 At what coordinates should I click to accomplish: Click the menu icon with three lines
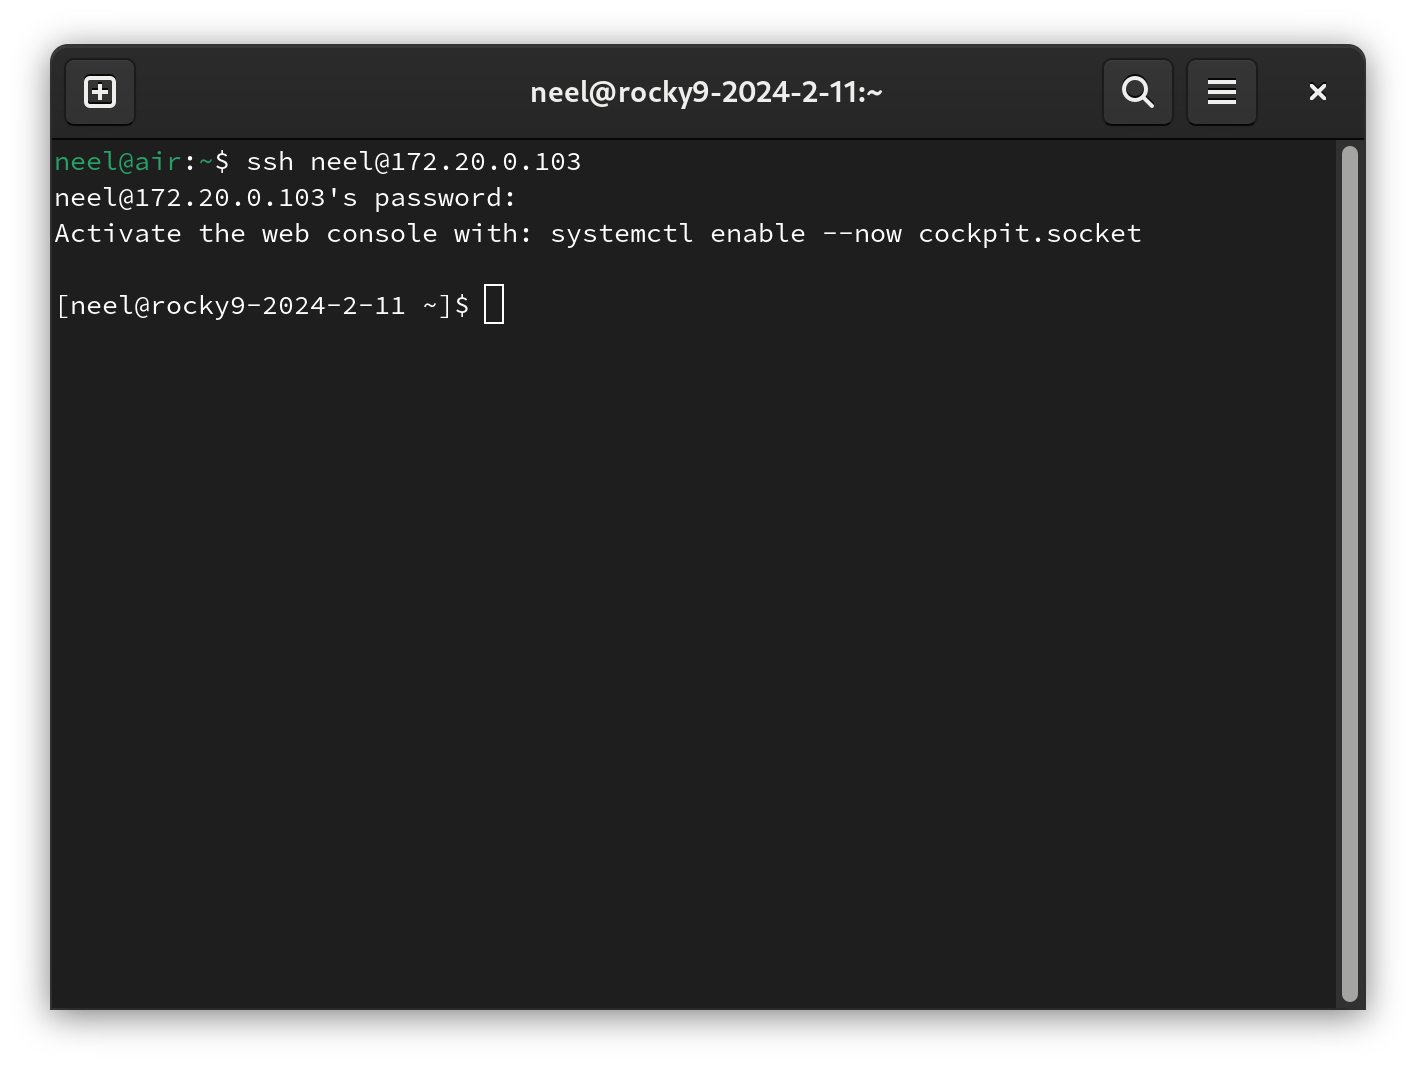pos(1221,91)
